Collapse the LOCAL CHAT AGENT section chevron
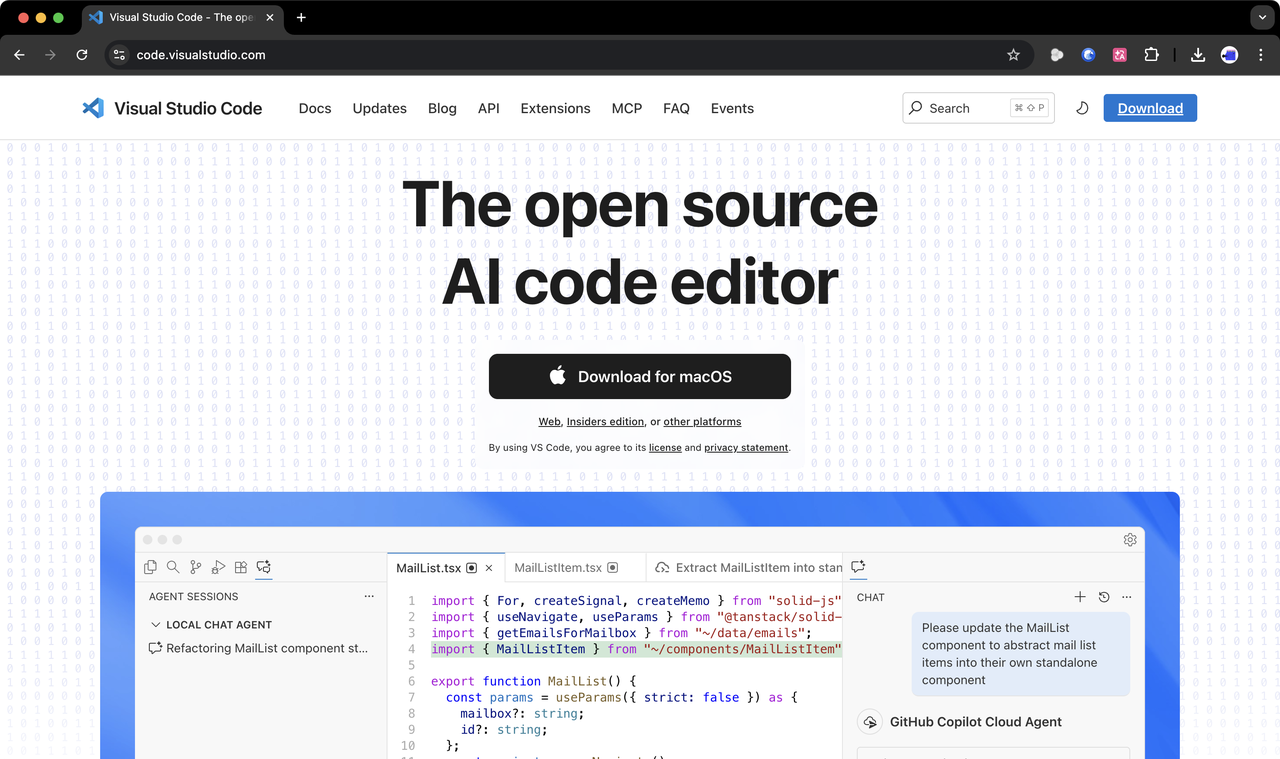 pyautogui.click(x=155, y=625)
